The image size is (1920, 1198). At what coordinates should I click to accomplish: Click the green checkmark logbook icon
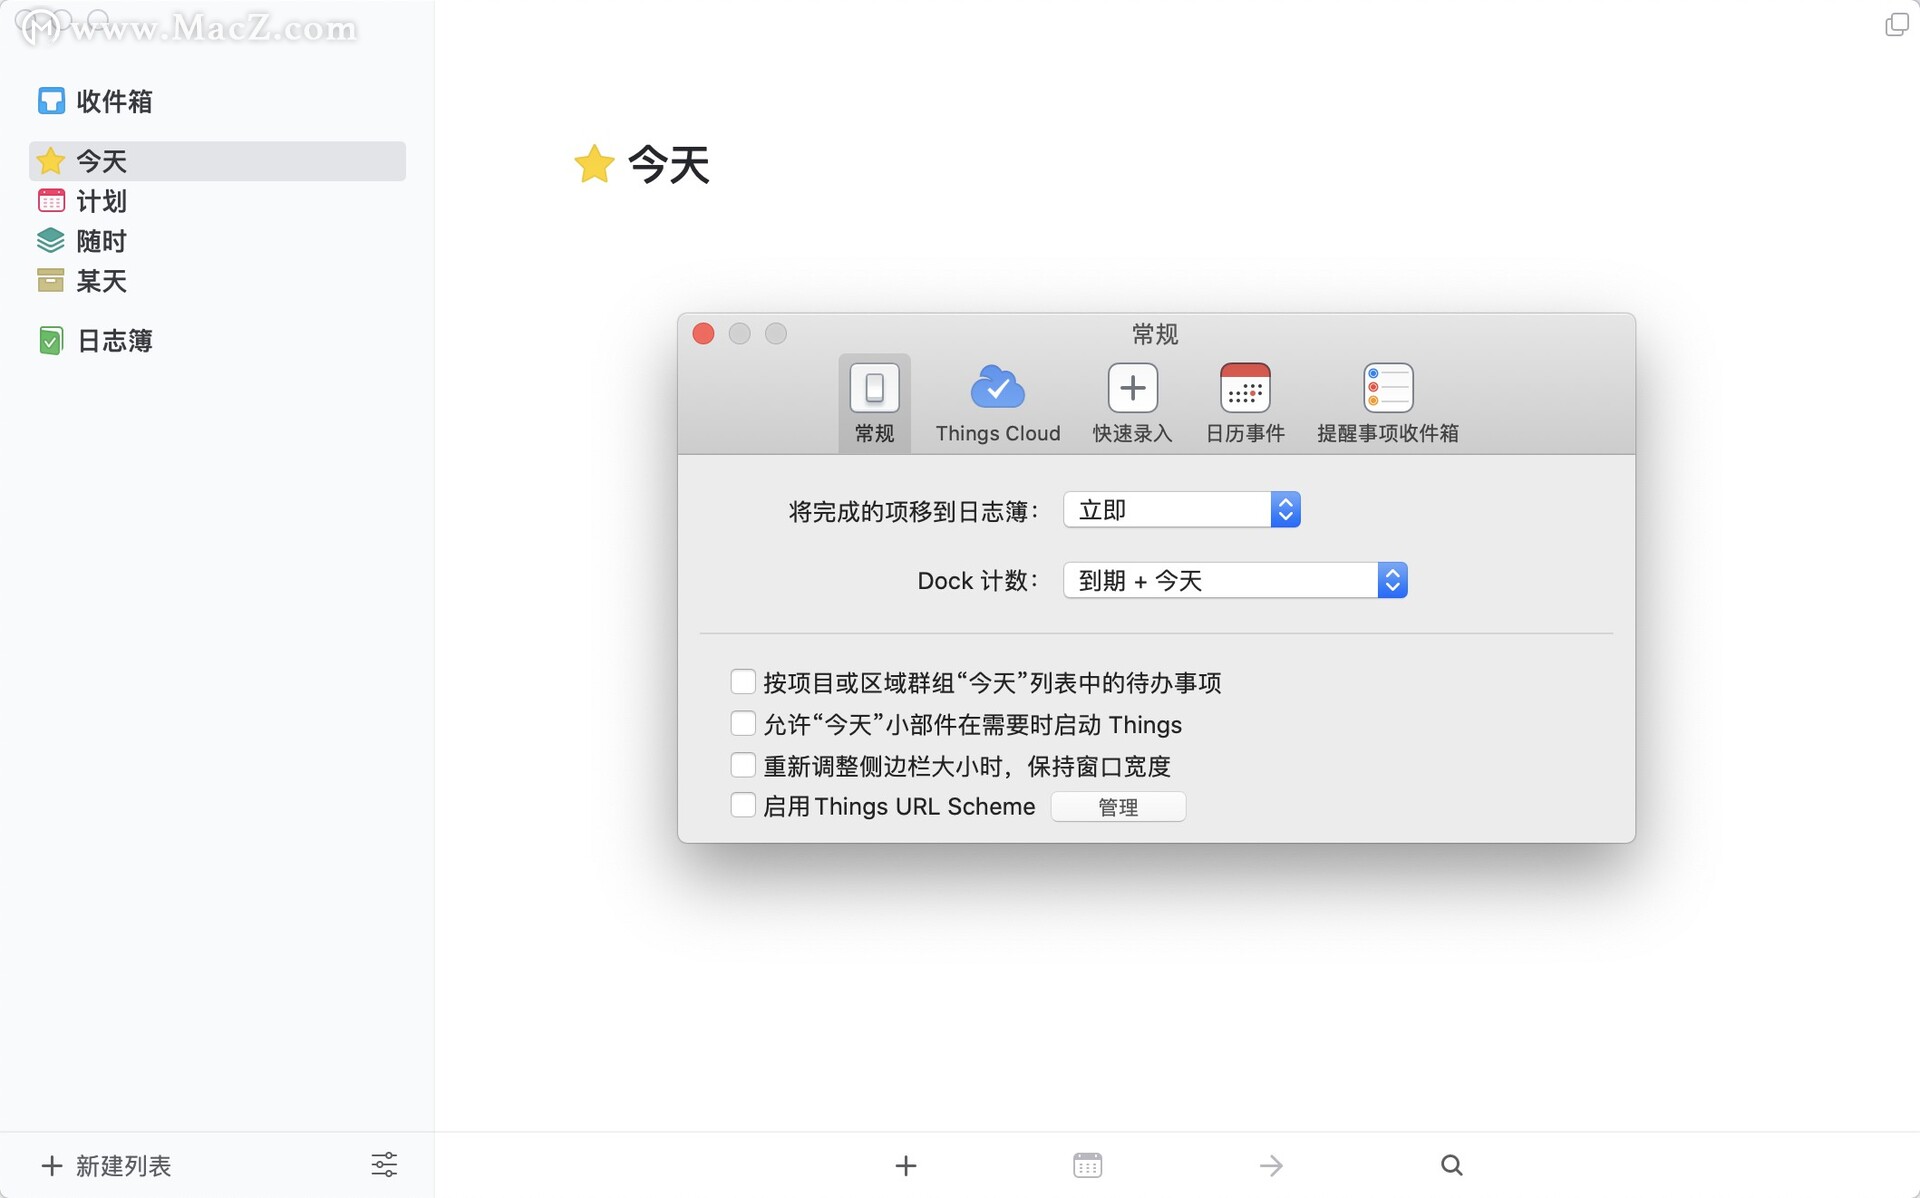tap(51, 341)
